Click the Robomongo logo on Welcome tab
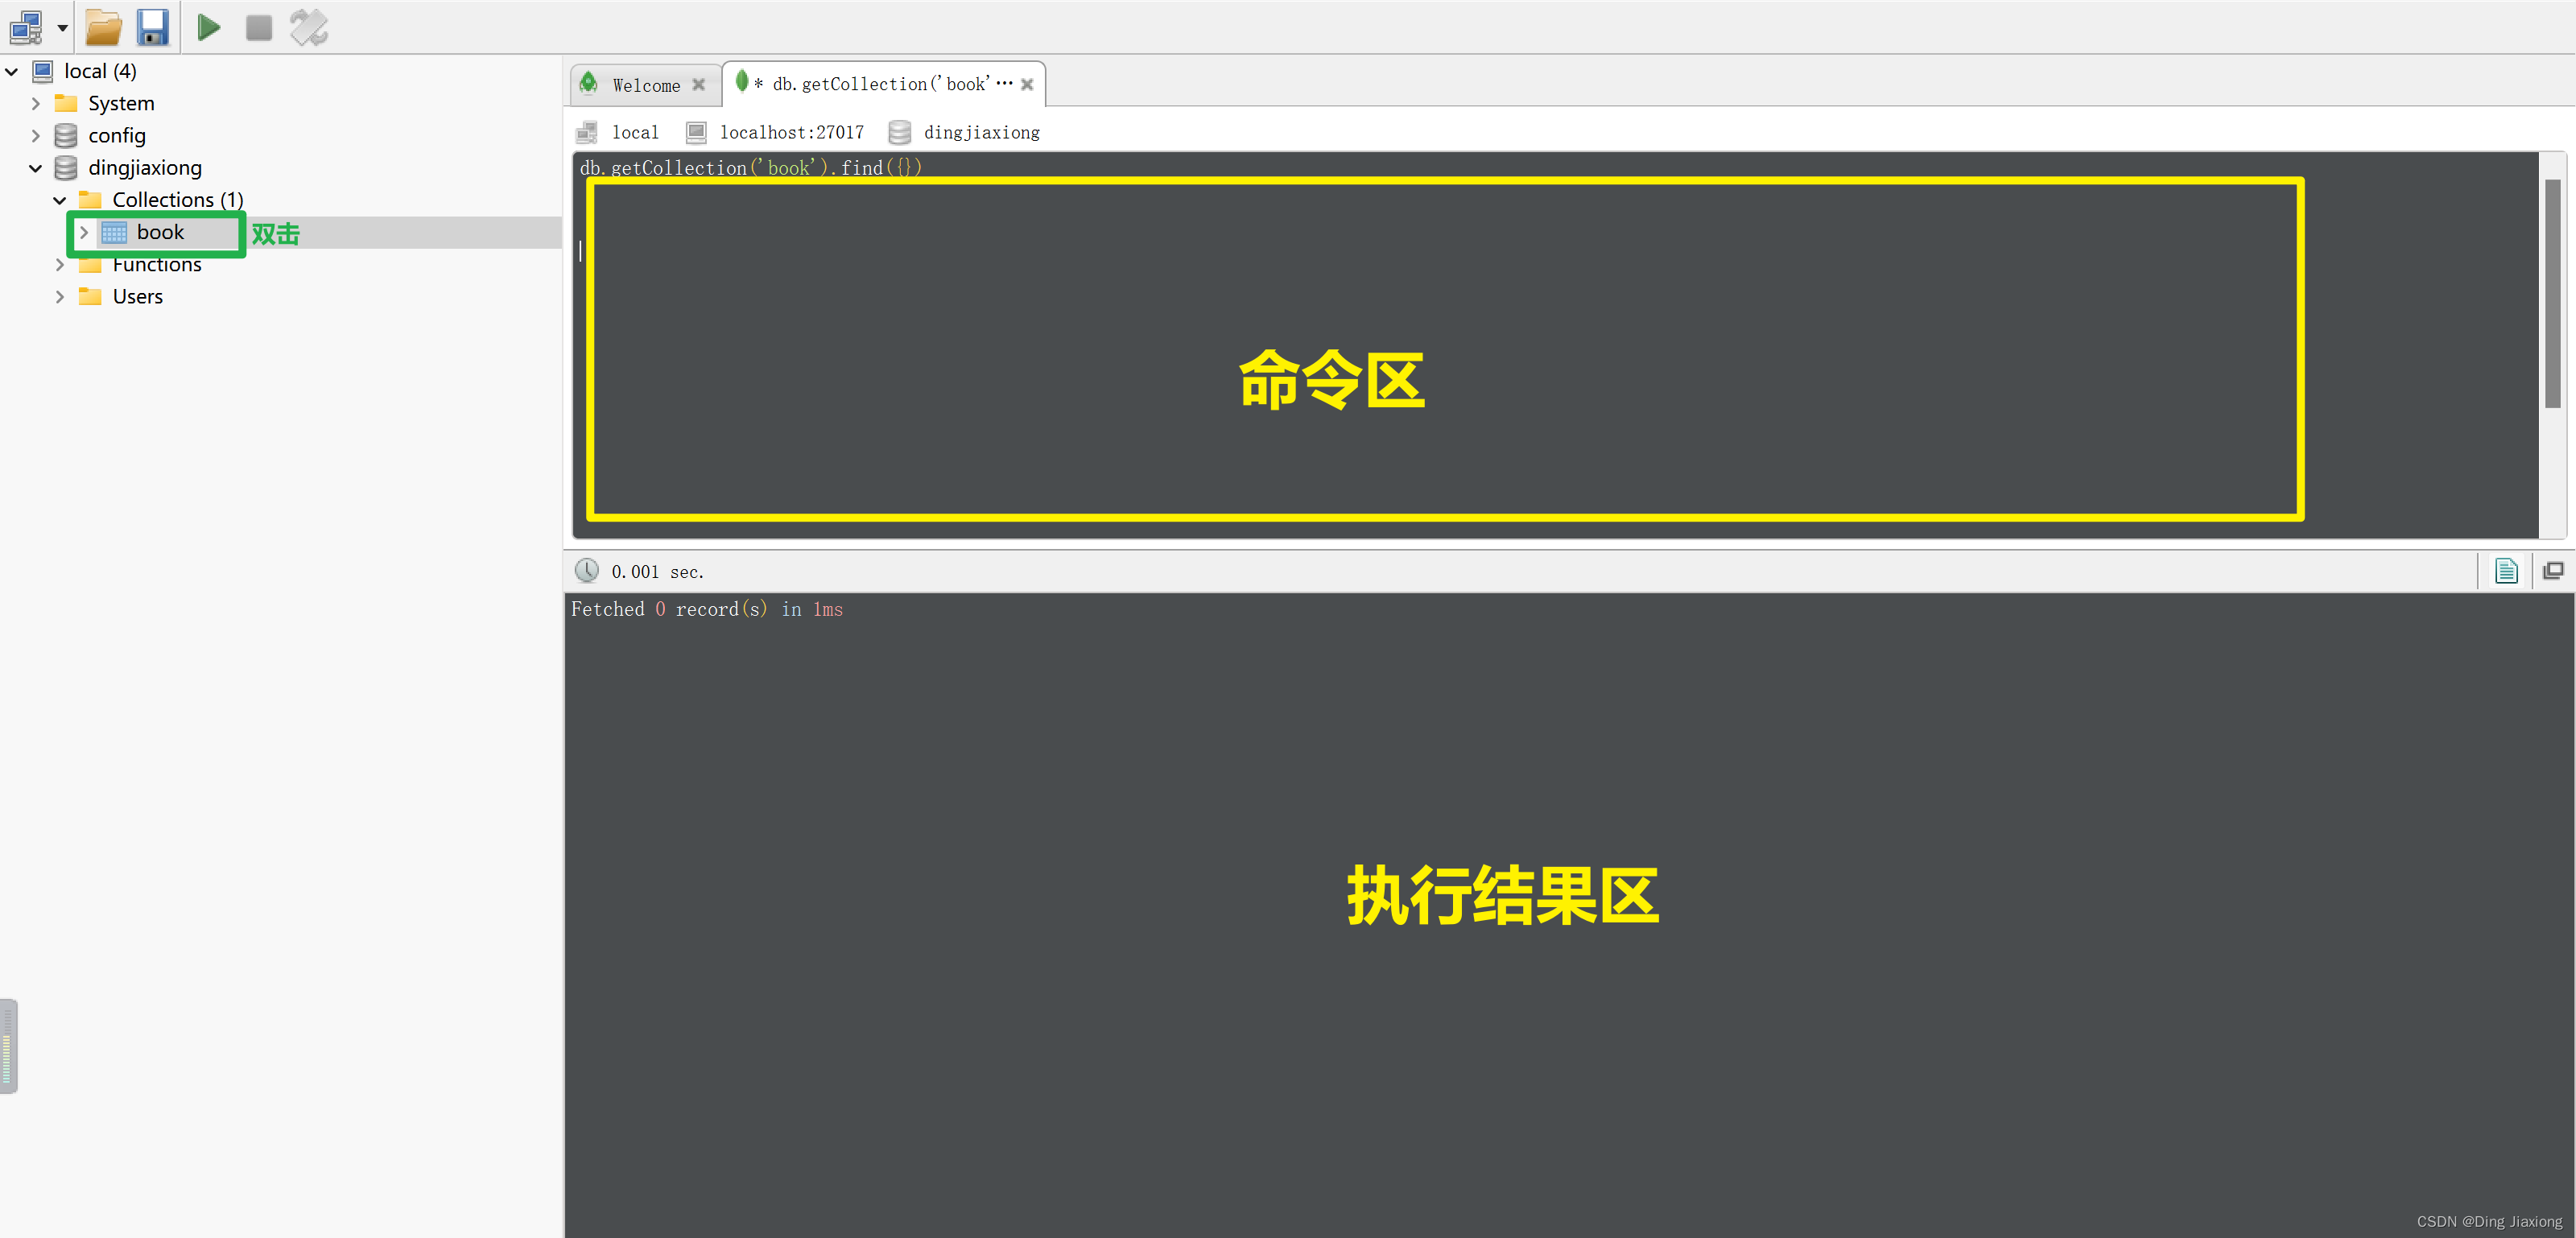Image resolution: width=2576 pixels, height=1238 pixels. tap(589, 83)
